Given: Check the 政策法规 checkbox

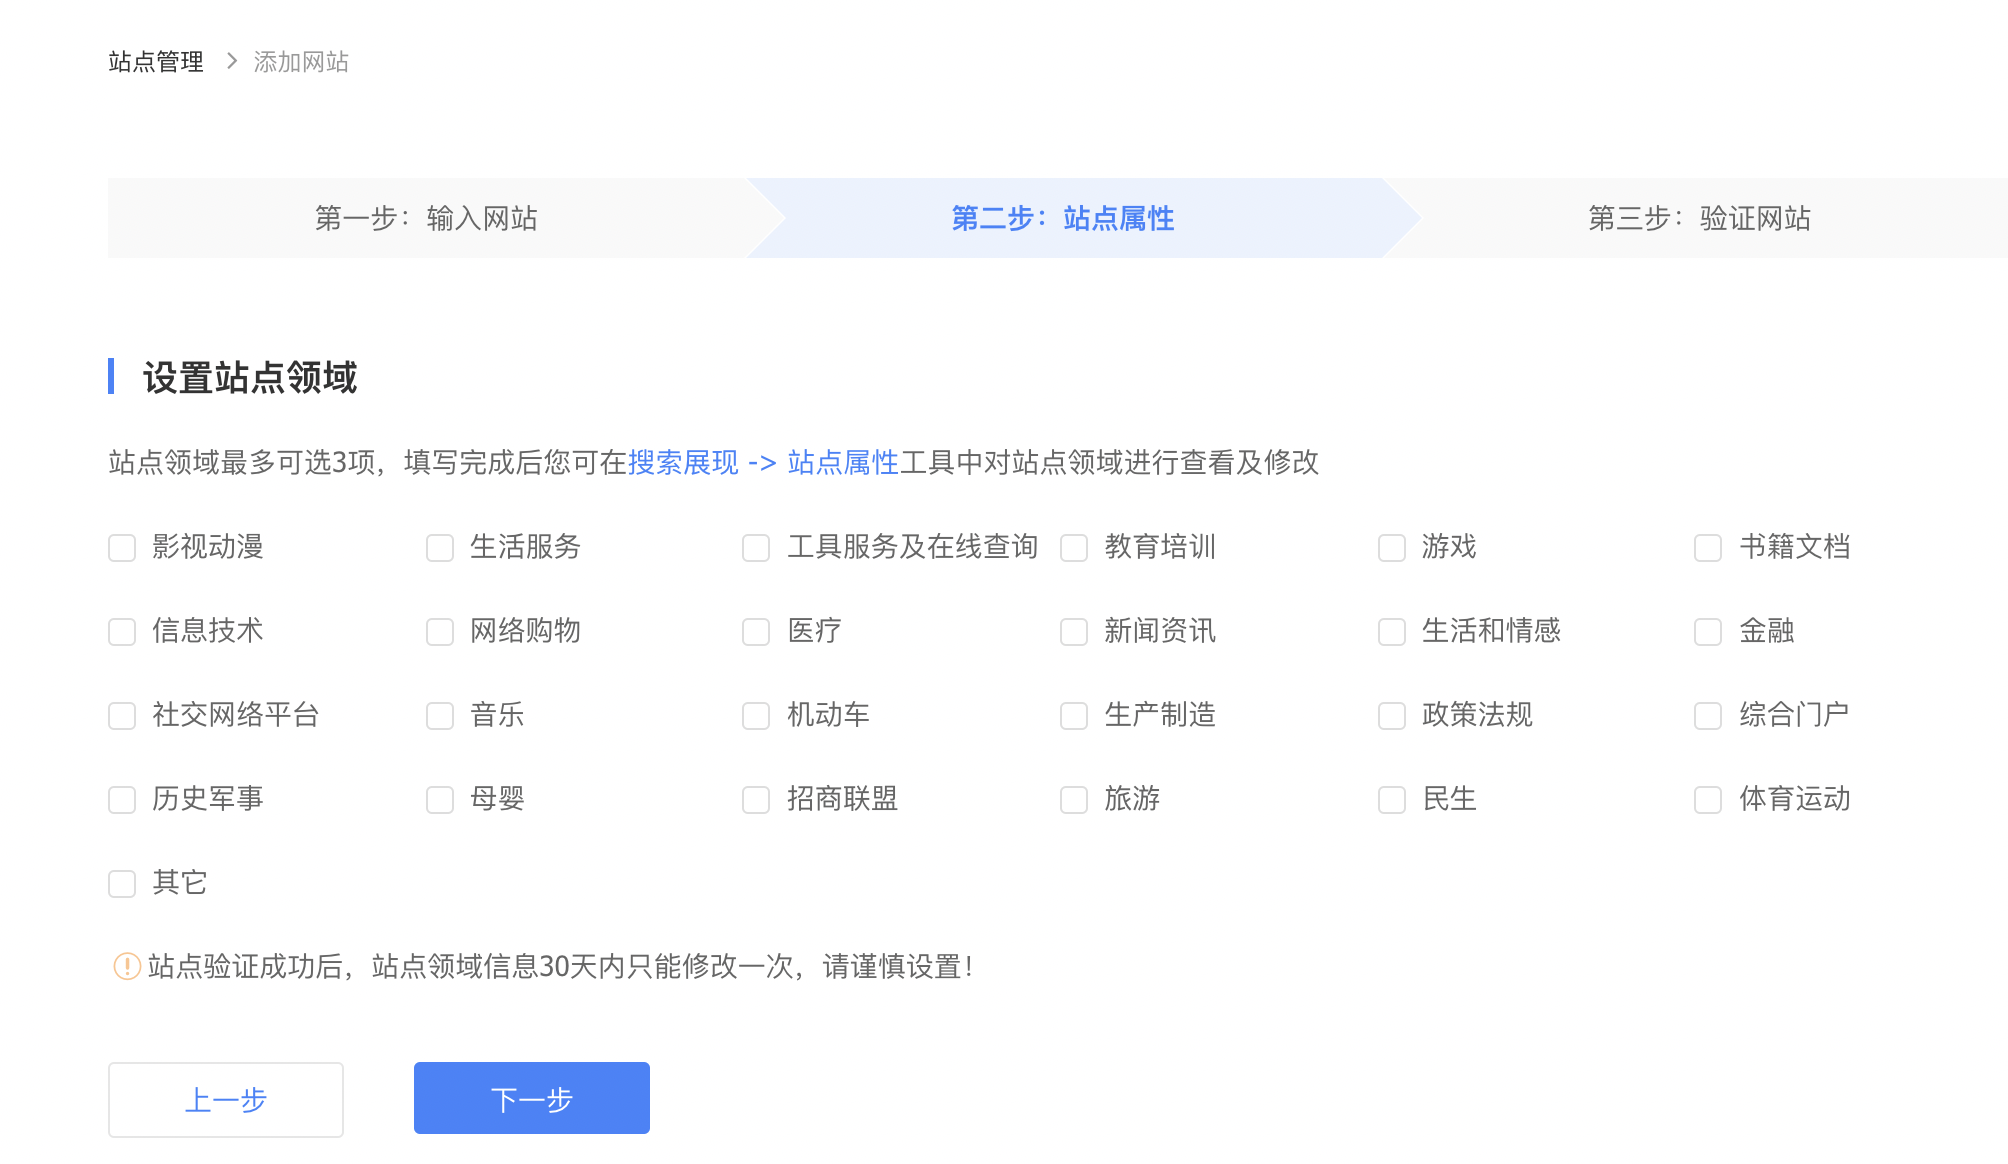Looking at the screenshot, I should coord(1392,716).
